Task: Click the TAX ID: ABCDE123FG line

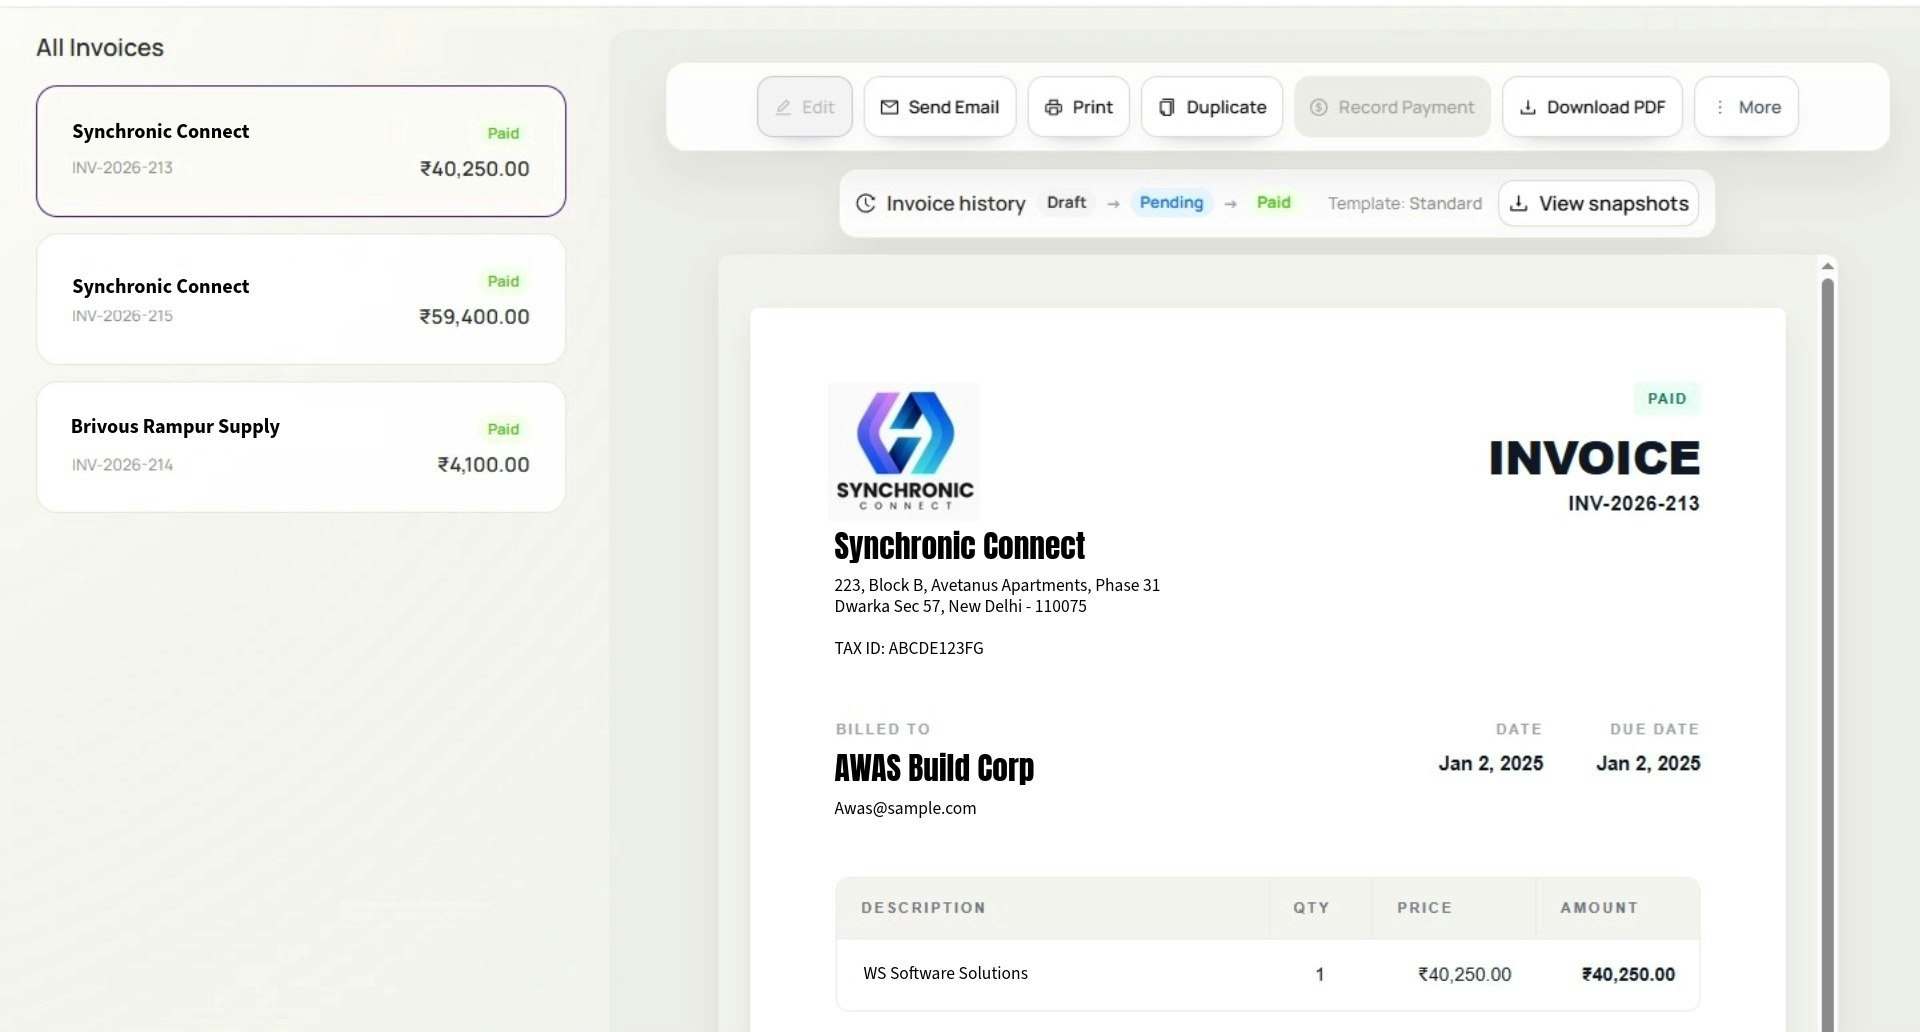Action: 908,648
